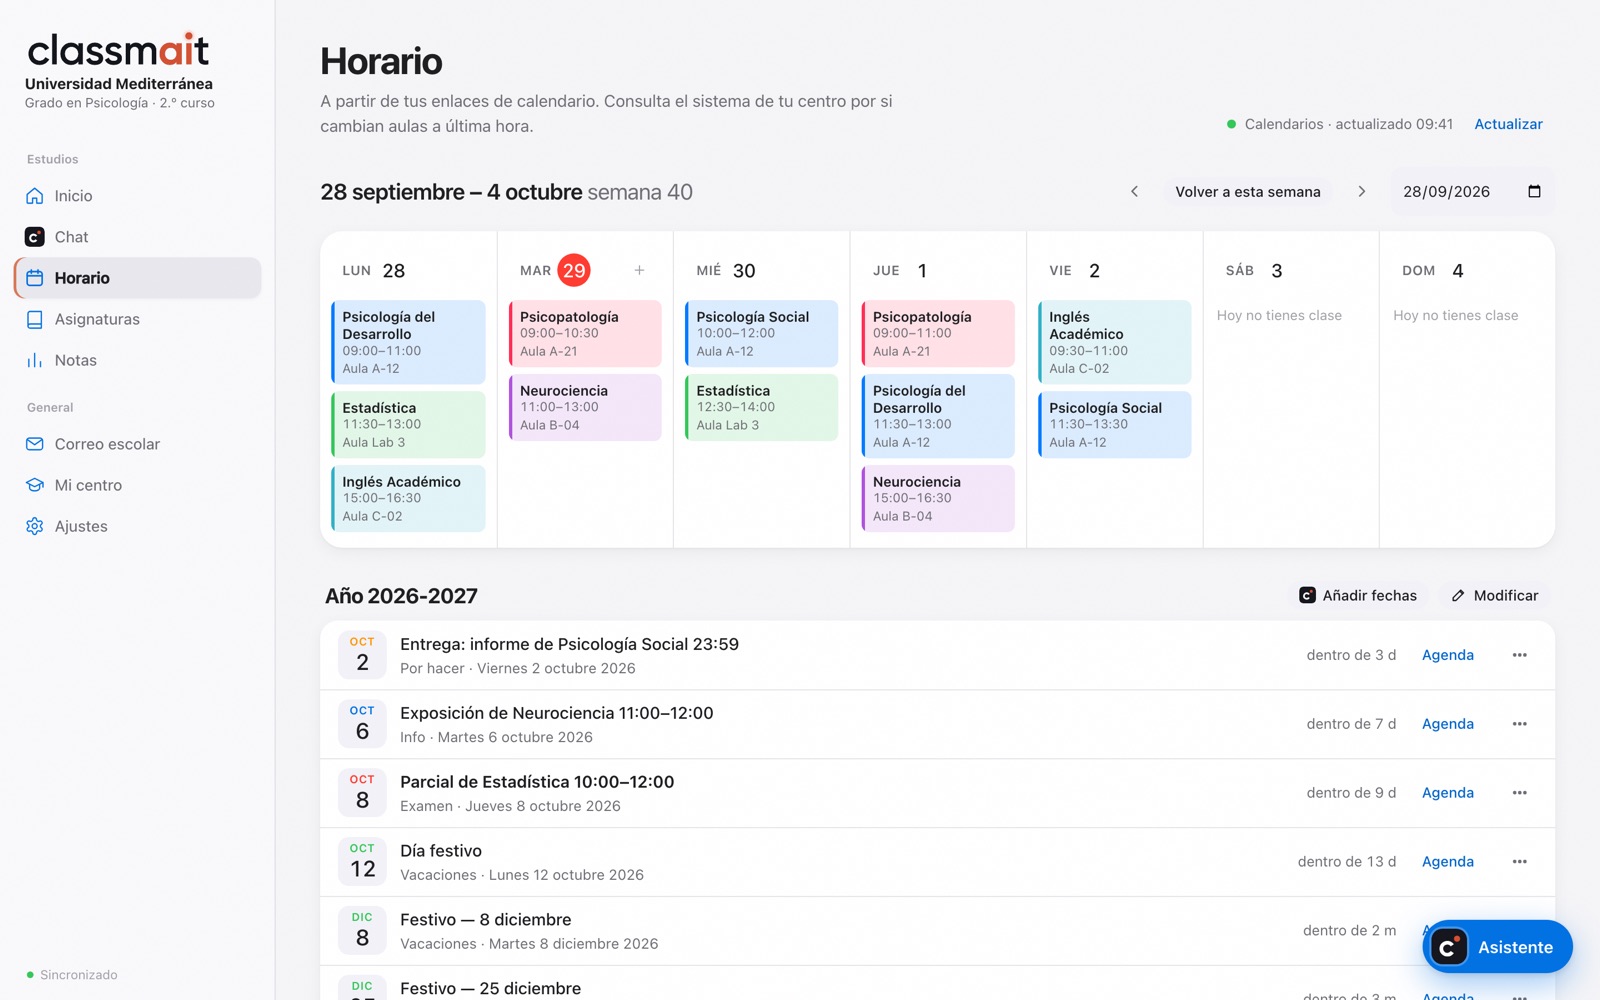Select today's date badge 29

tap(574, 270)
